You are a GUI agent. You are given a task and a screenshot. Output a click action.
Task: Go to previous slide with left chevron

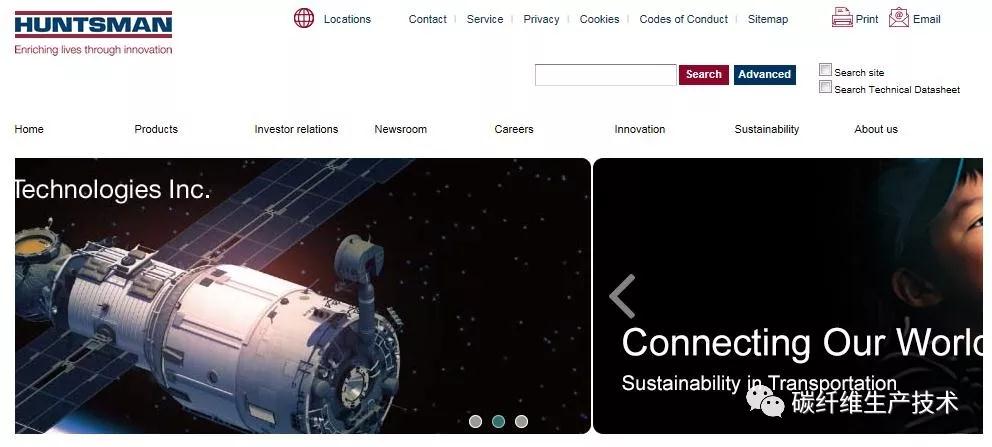(x=623, y=296)
